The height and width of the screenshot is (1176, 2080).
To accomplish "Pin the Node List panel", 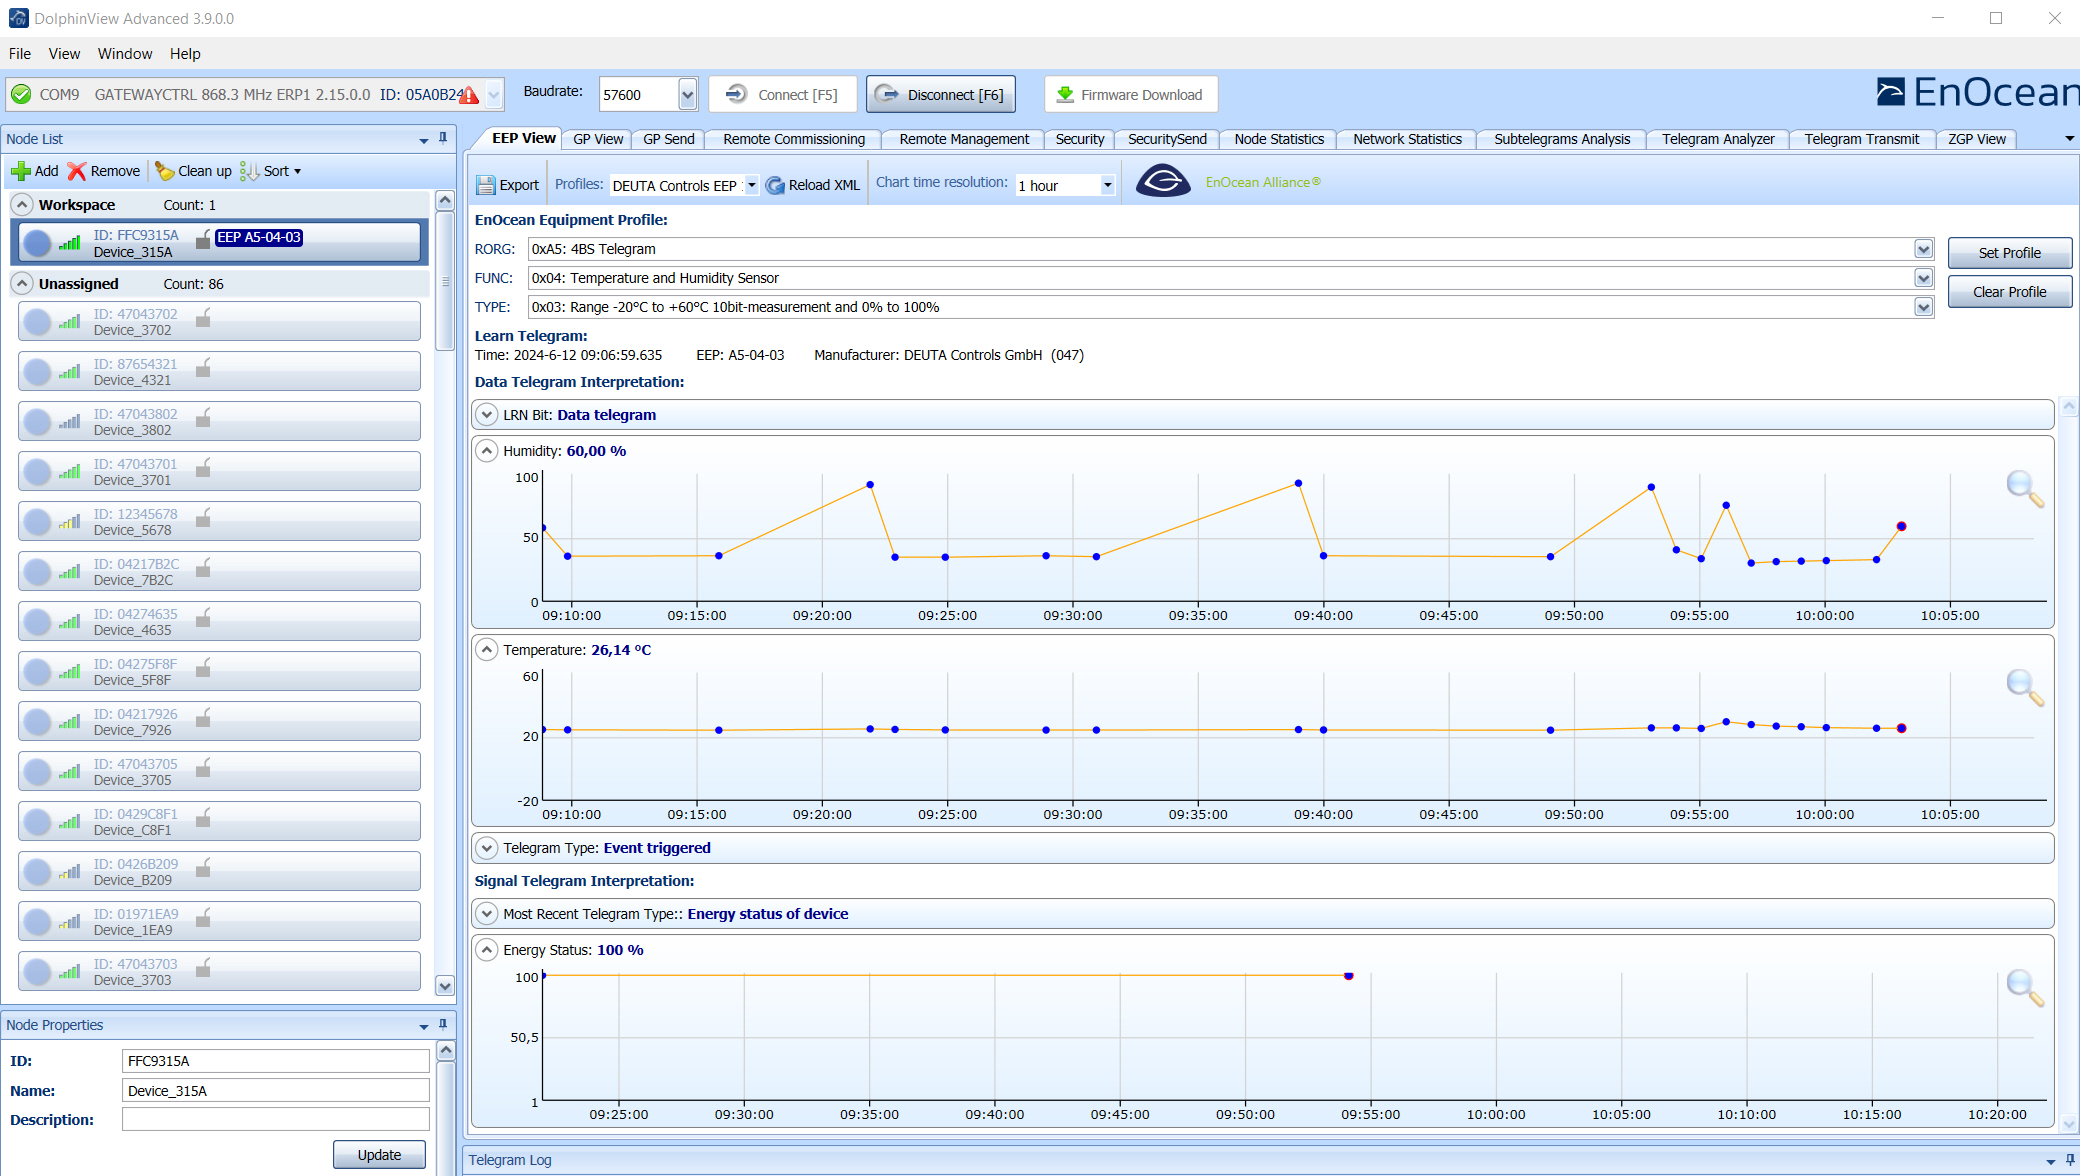I will pyautogui.click(x=443, y=138).
